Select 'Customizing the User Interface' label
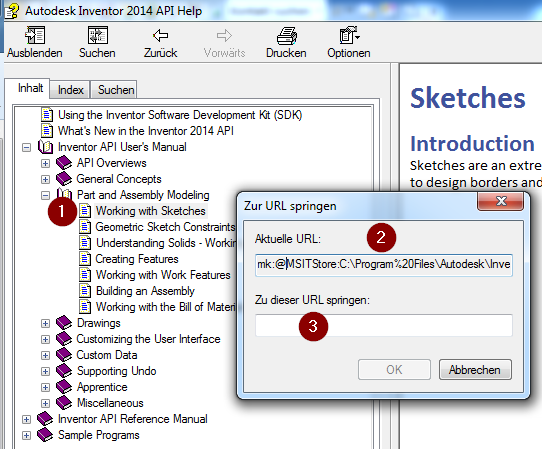The width and height of the screenshot is (542, 449). (148, 339)
